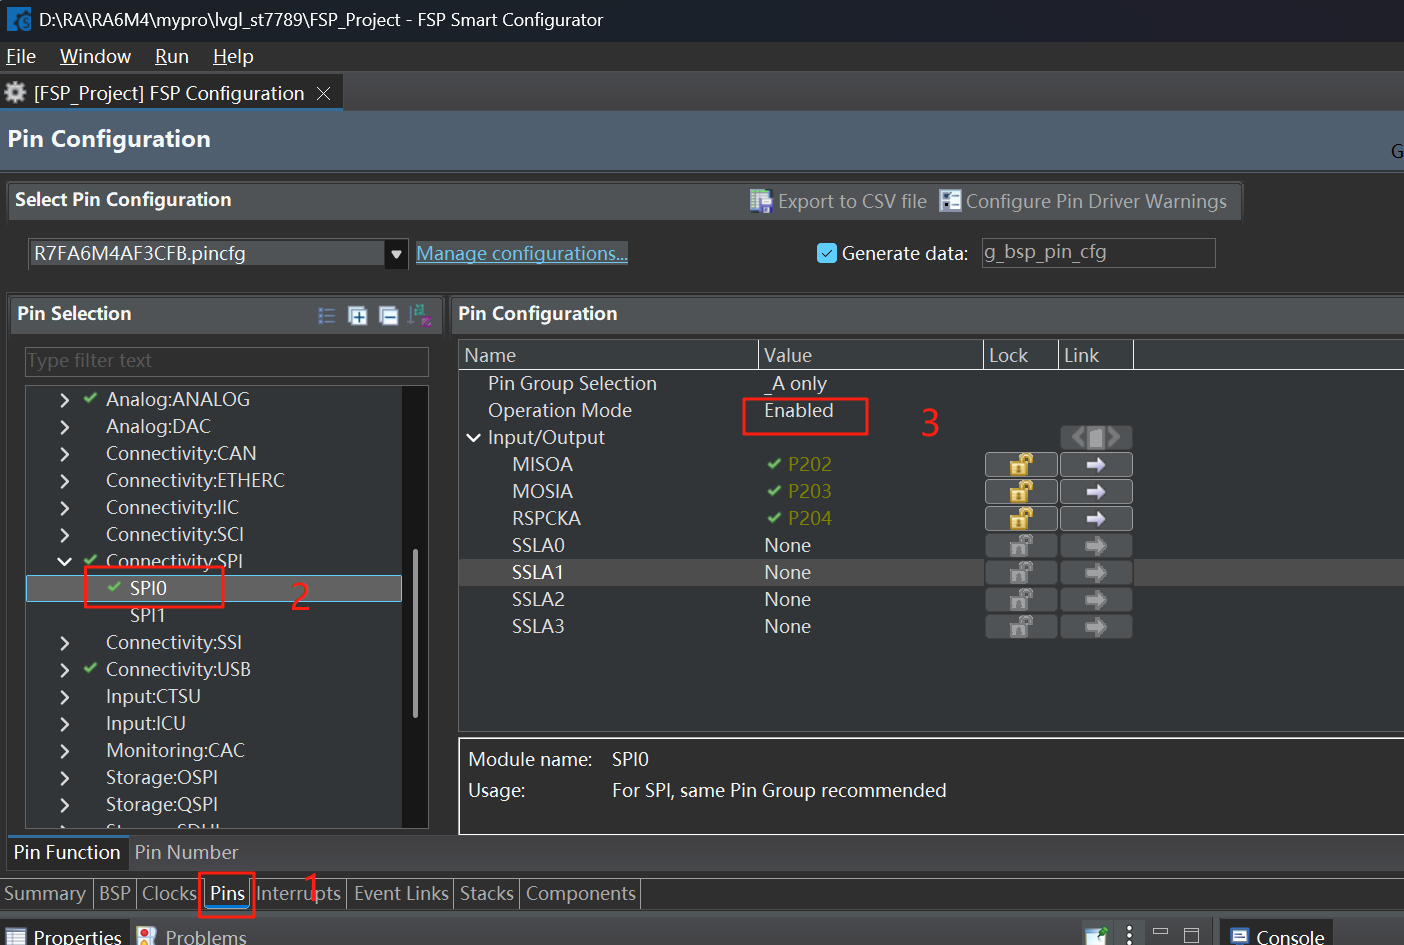
Task: Expand the Storage:QSPI node
Action: pos(65,805)
